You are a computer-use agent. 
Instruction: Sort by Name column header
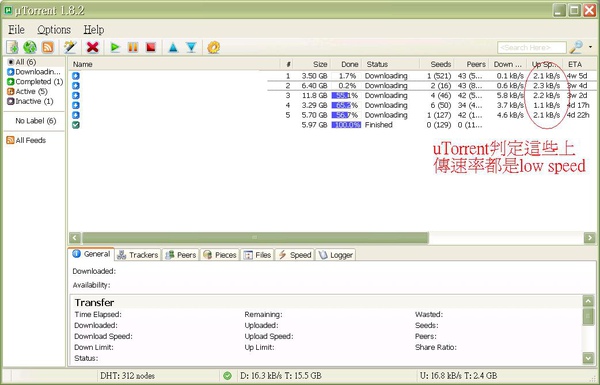[174, 64]
